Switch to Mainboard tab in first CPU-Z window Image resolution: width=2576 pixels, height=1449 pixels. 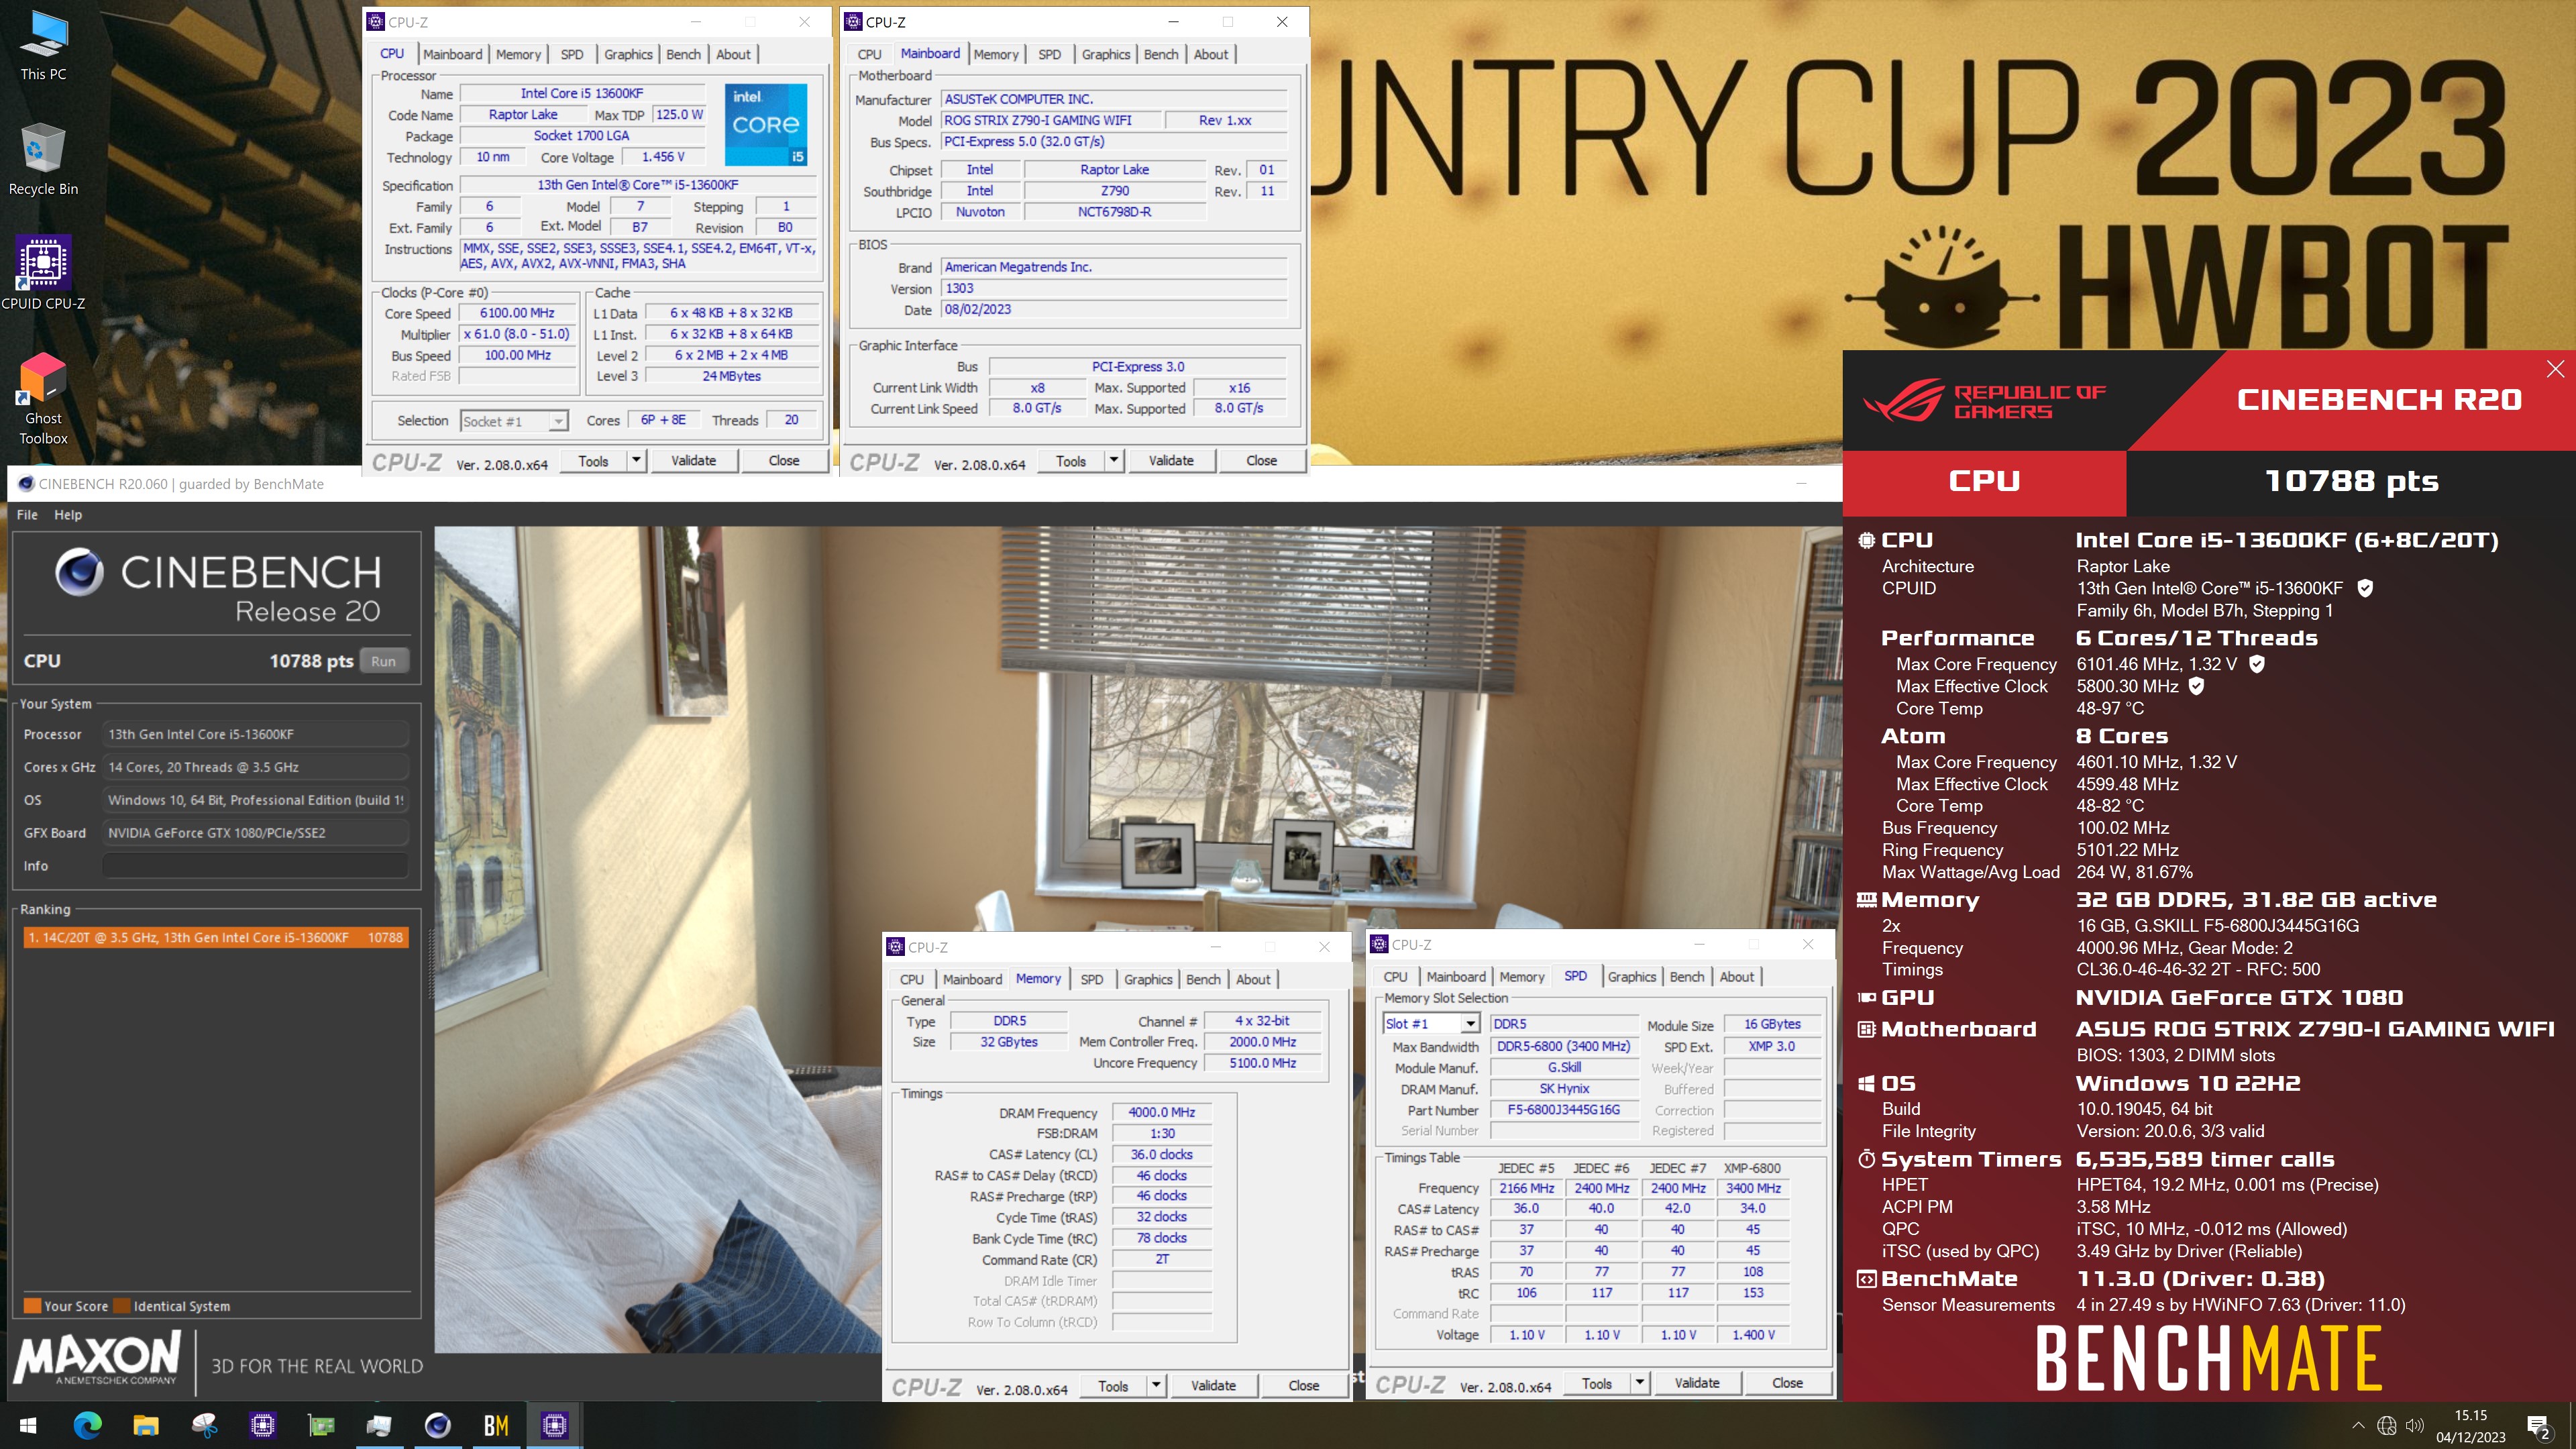452,55
